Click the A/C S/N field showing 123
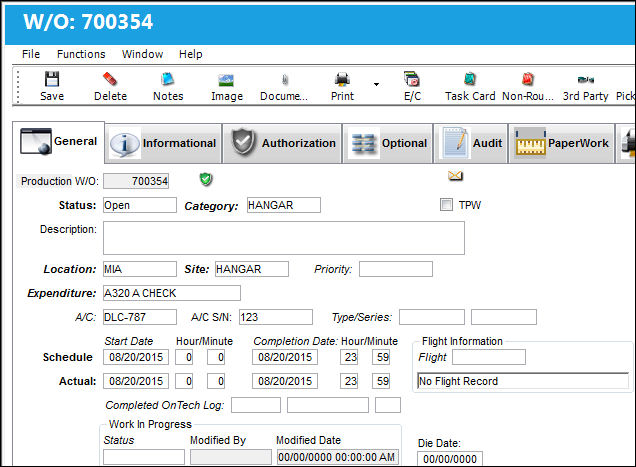This screenshot has width=636, height=467. pyautogui.click(x=276, y=317)
